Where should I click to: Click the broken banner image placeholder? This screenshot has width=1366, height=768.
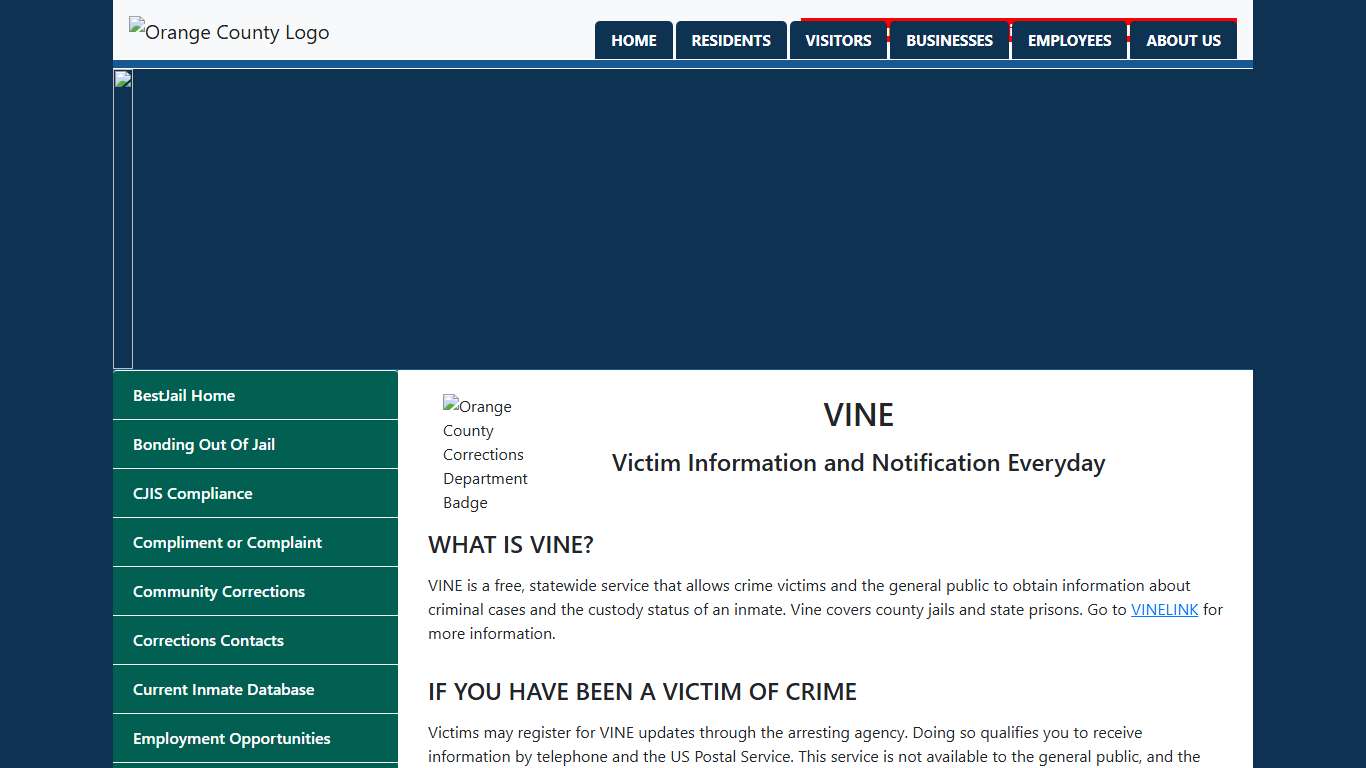(123, 78)
